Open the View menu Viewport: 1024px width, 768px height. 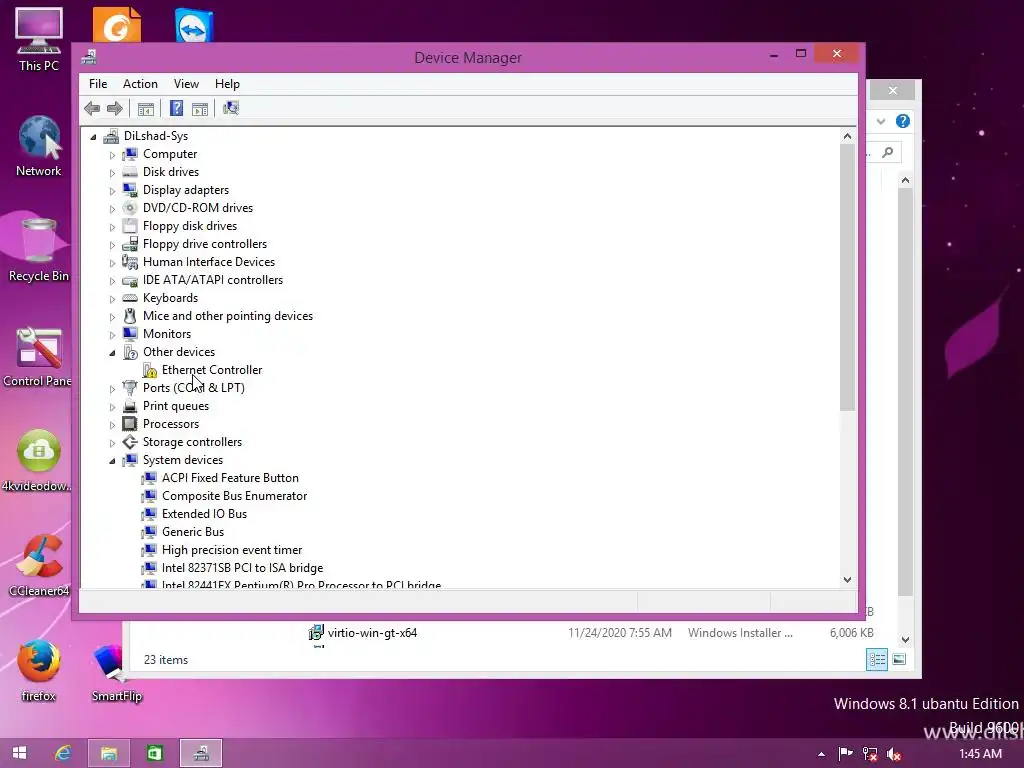tap(186, 84)
